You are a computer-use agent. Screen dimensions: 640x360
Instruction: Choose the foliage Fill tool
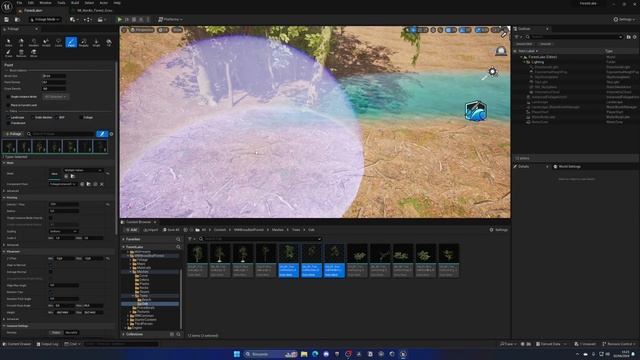pos(109,42)
